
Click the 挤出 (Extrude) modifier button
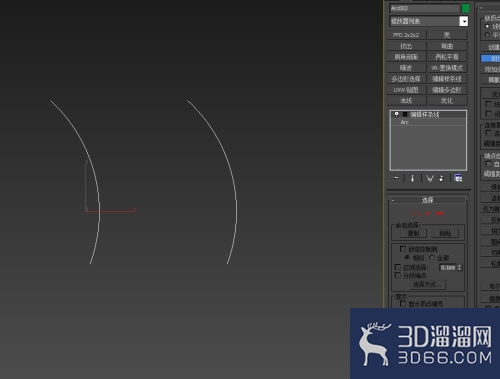pos(406,46)
